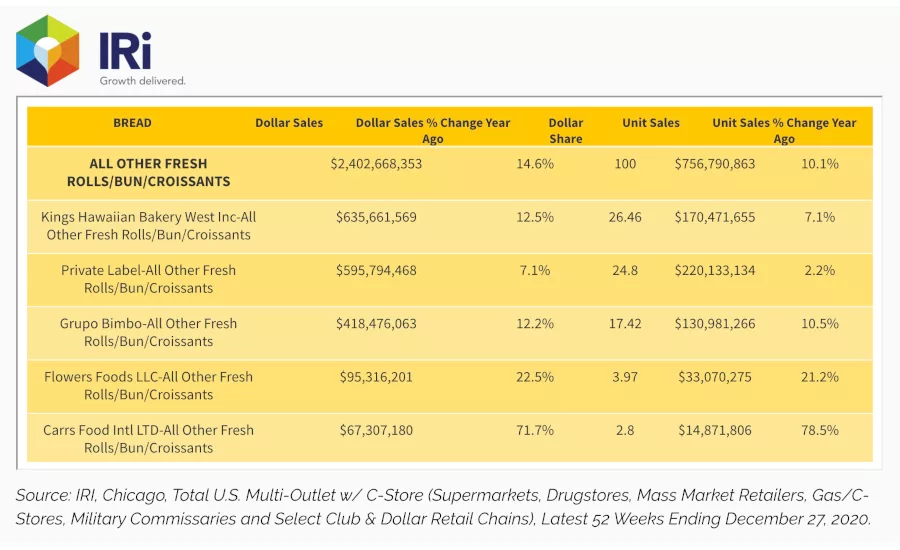This screenshot has width=900, height=550.
Task: Click the Private Label row label
Action: pyautogui.click(x=149, y=279)
